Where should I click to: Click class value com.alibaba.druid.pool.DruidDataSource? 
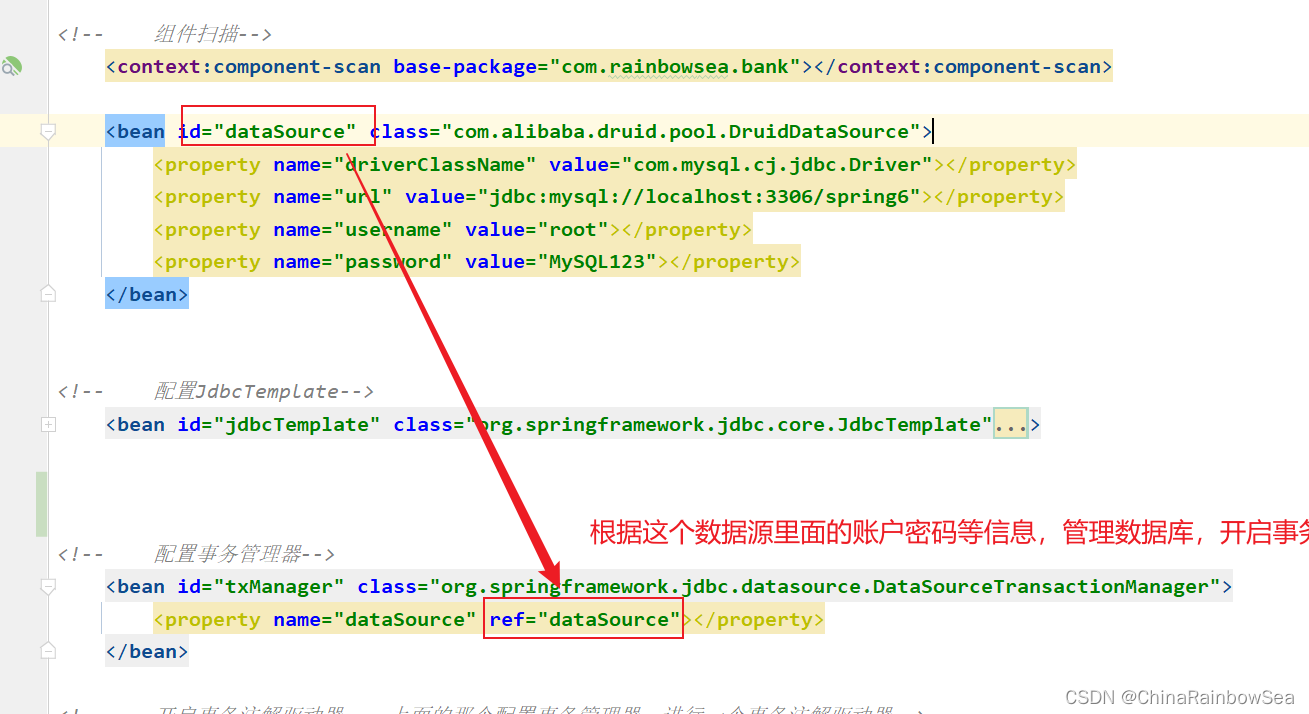[681, 131]
